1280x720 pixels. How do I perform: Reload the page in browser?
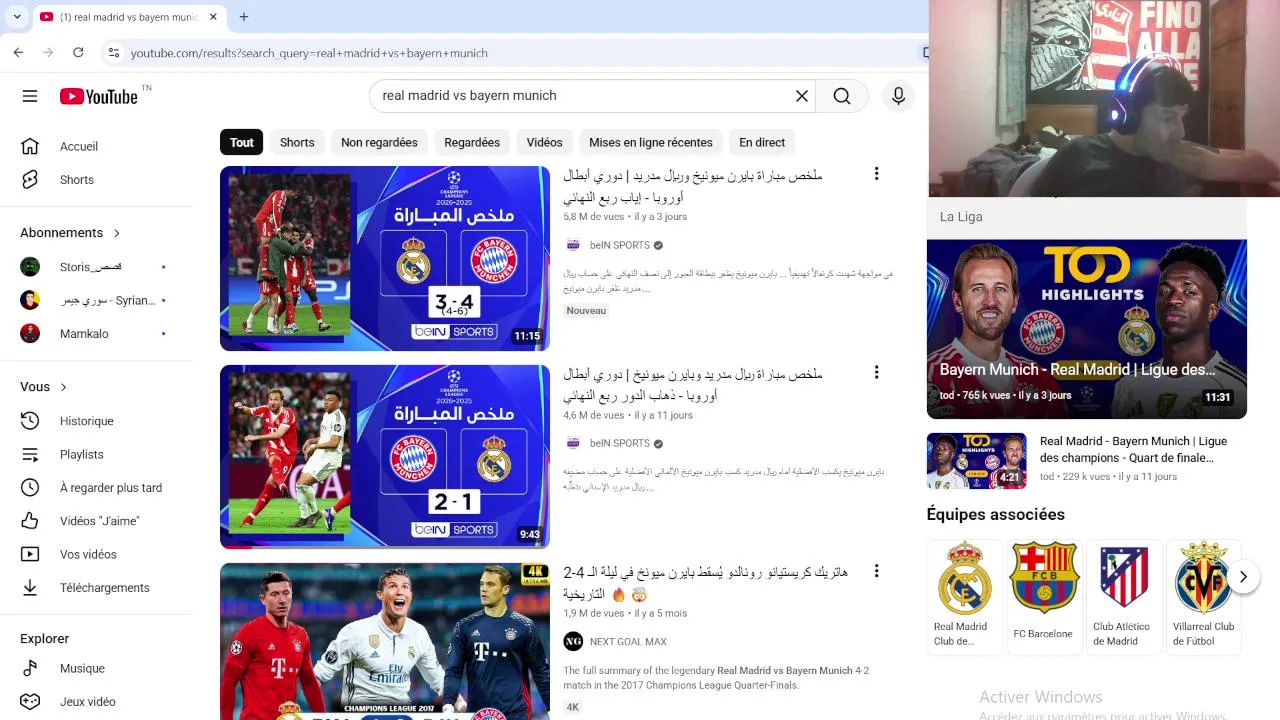point(78,53)
